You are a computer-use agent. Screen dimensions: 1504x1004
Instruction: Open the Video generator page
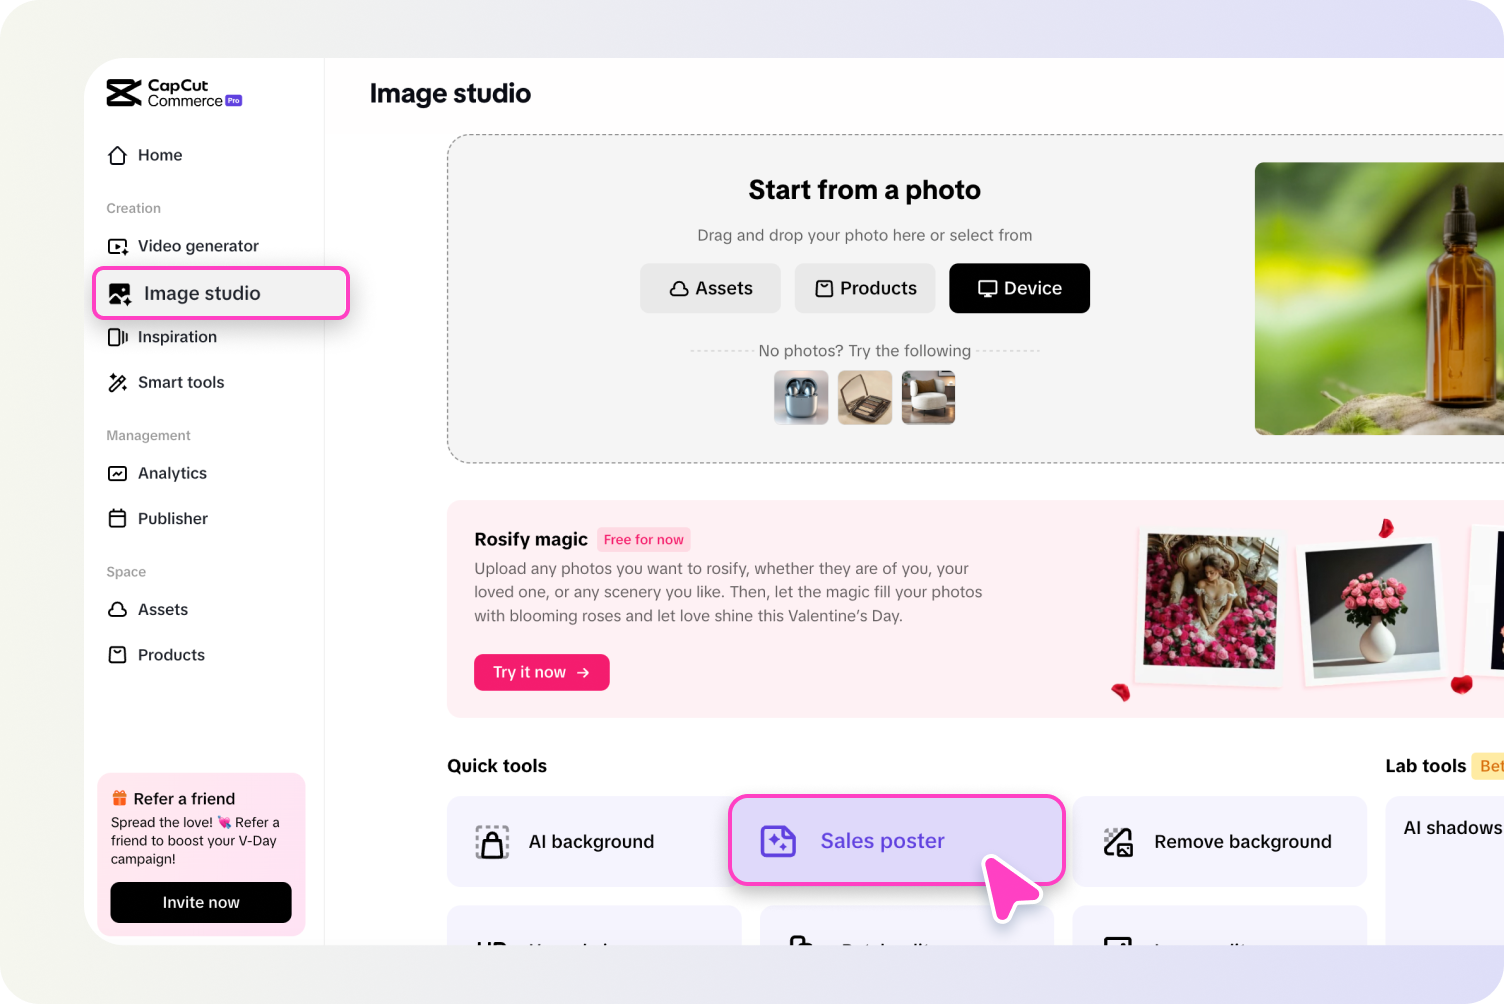click(197, 246)
